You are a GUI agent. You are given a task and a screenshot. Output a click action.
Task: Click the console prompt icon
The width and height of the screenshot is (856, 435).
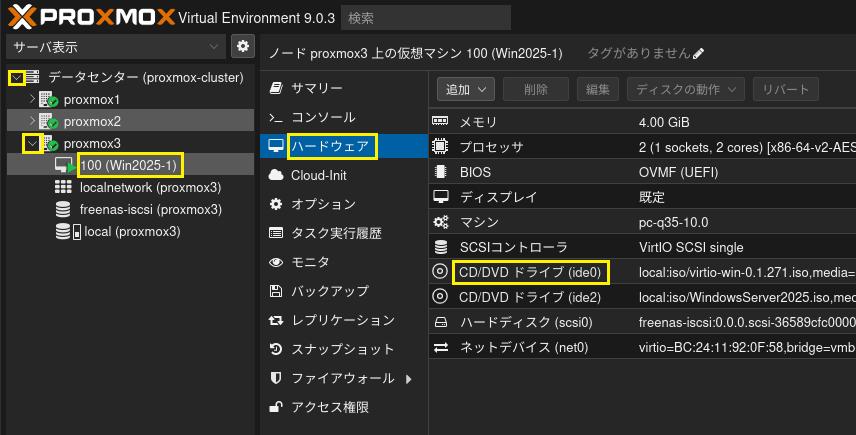coord(276,117)
